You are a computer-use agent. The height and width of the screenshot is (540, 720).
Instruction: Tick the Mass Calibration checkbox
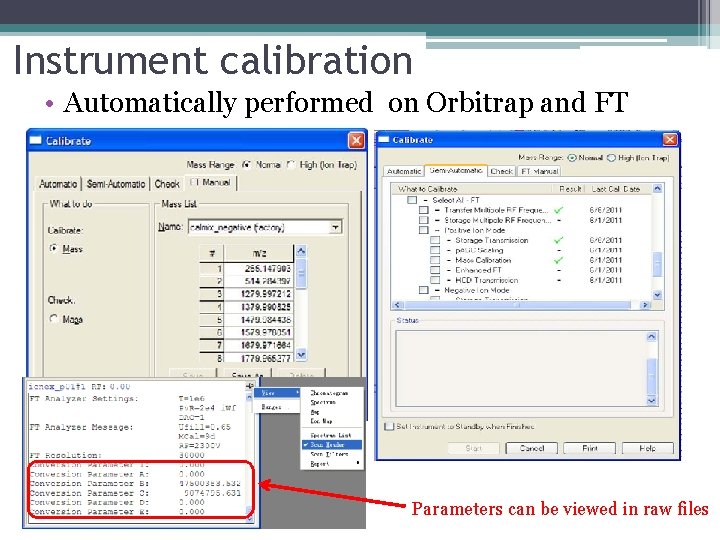(x=435, y=260)
